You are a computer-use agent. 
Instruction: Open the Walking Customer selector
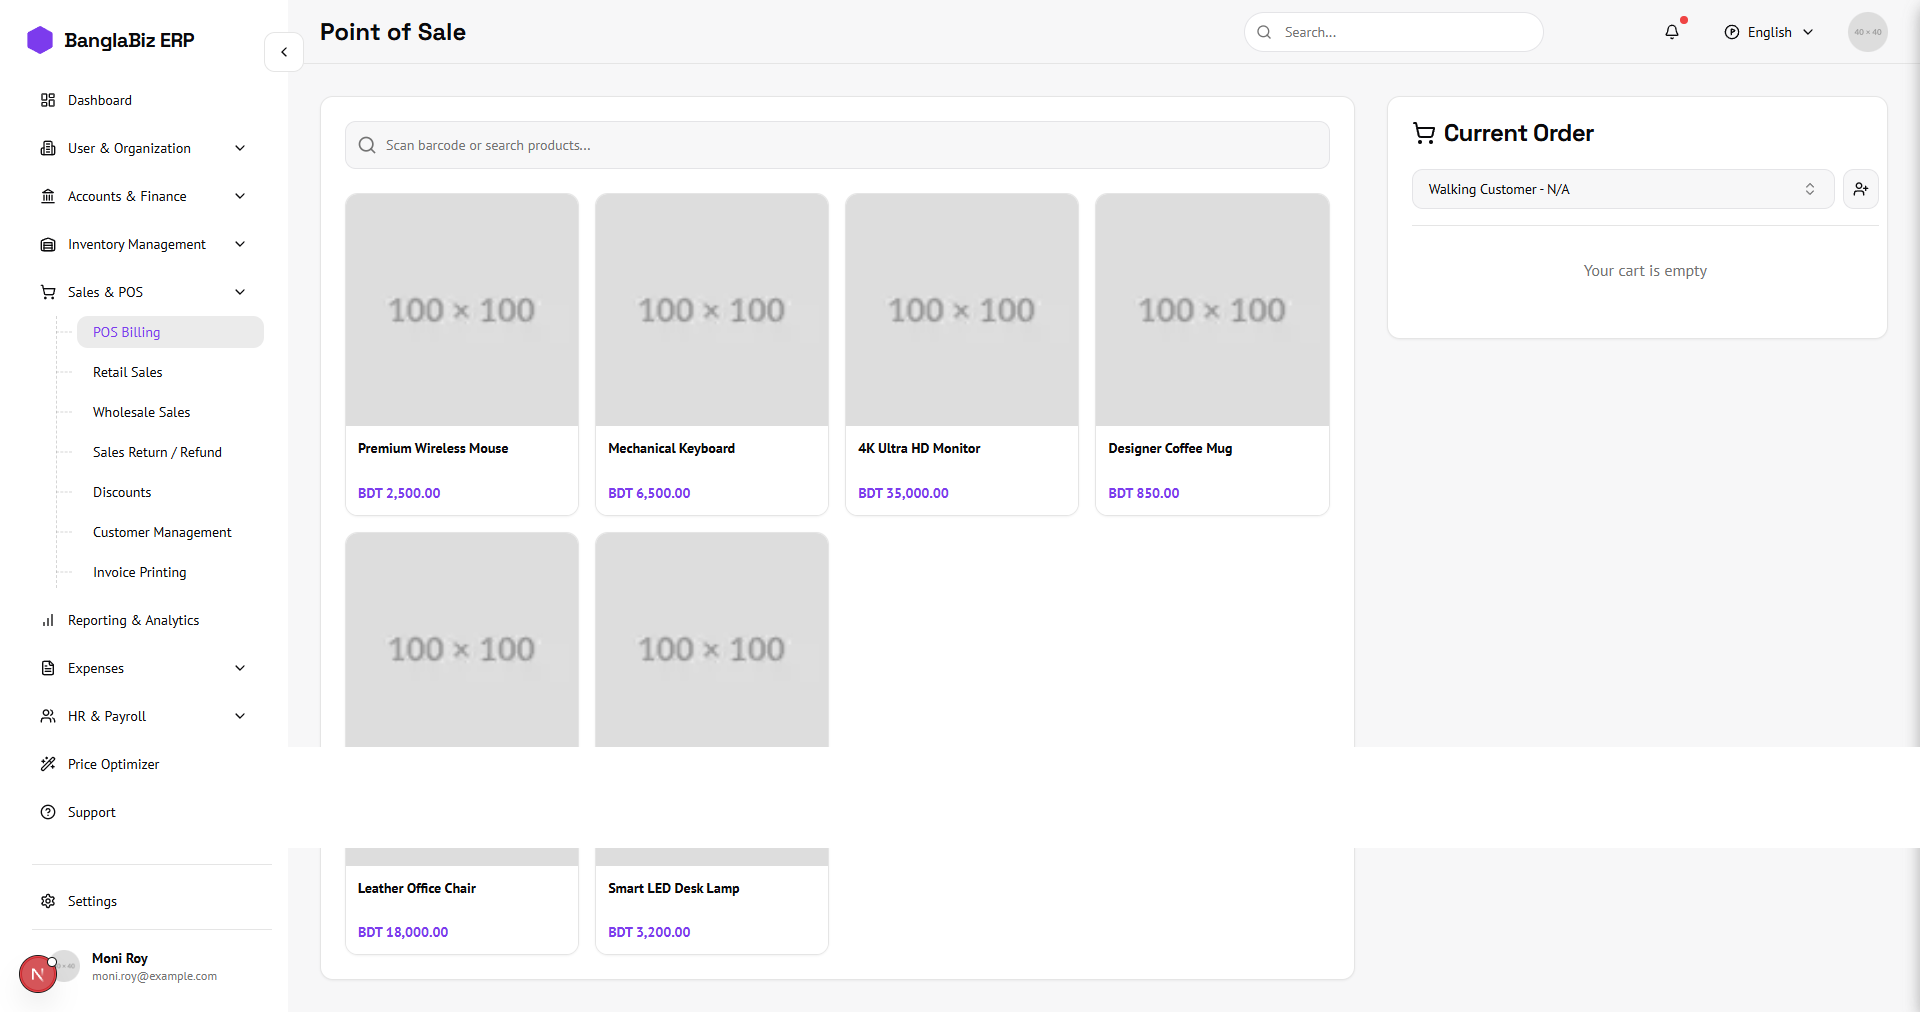pyautogui.click(x=1621, y=189)
